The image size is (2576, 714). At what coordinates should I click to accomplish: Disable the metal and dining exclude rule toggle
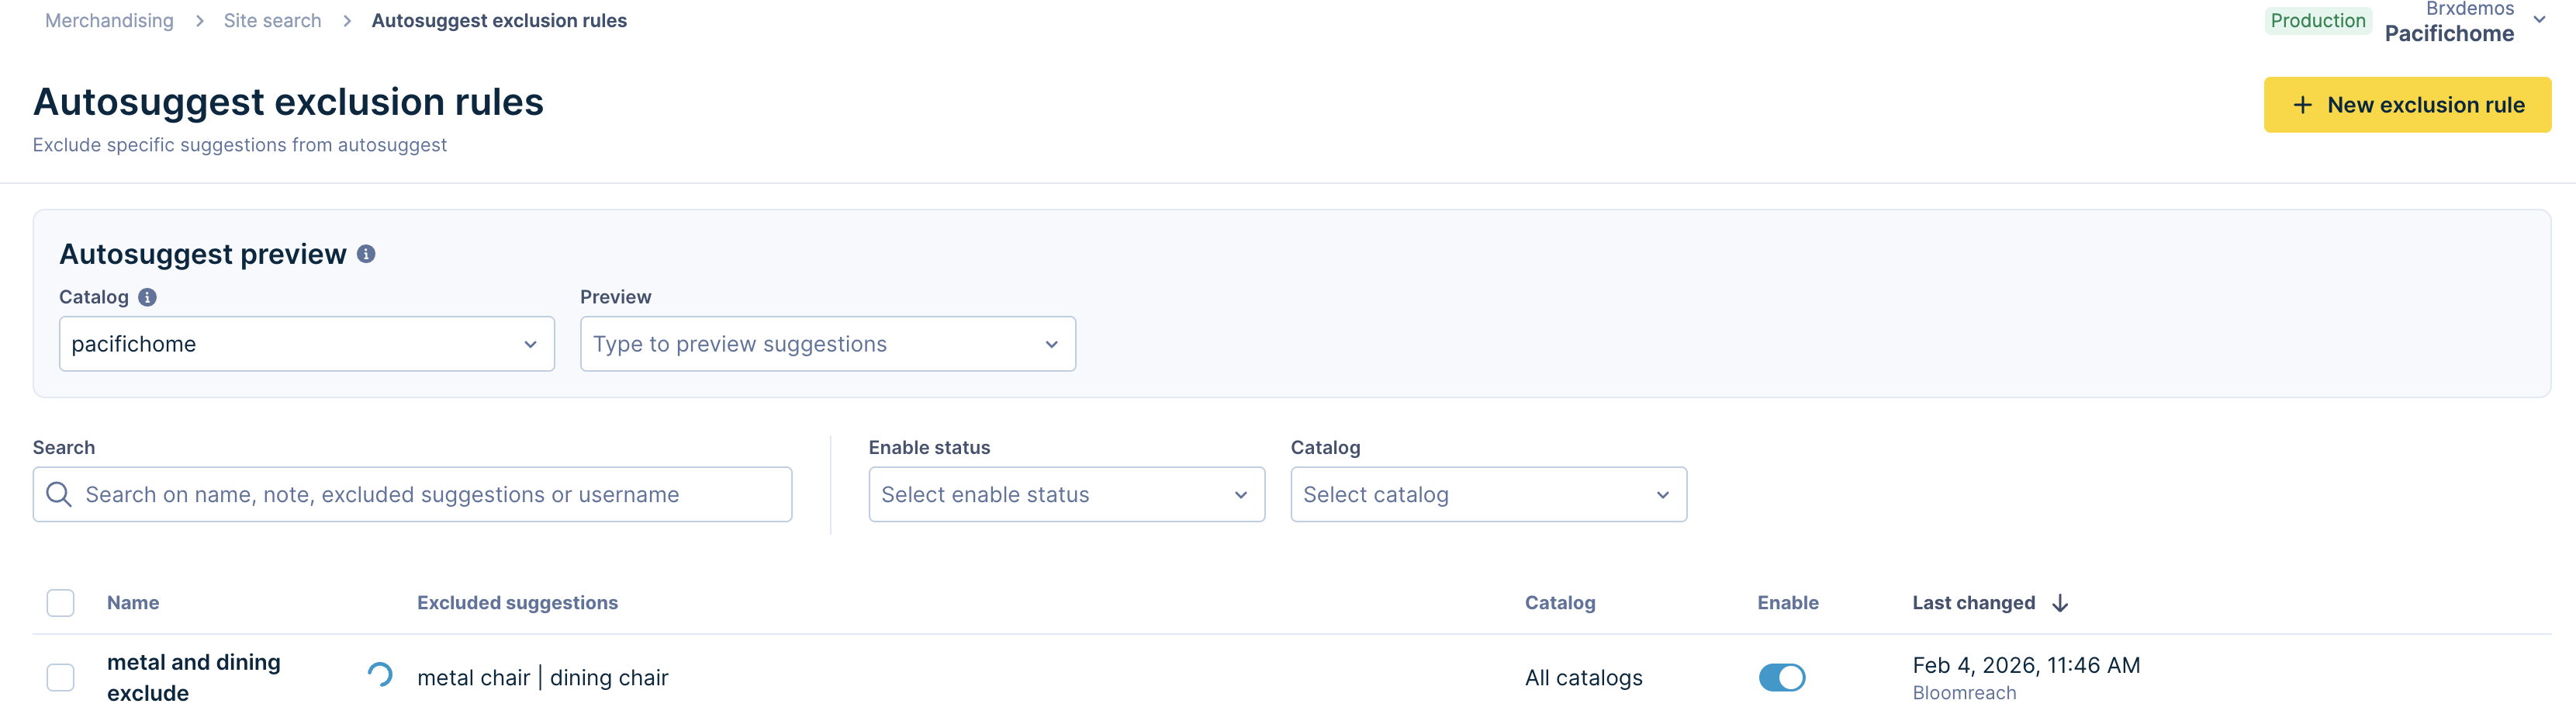pos(1781,677)
